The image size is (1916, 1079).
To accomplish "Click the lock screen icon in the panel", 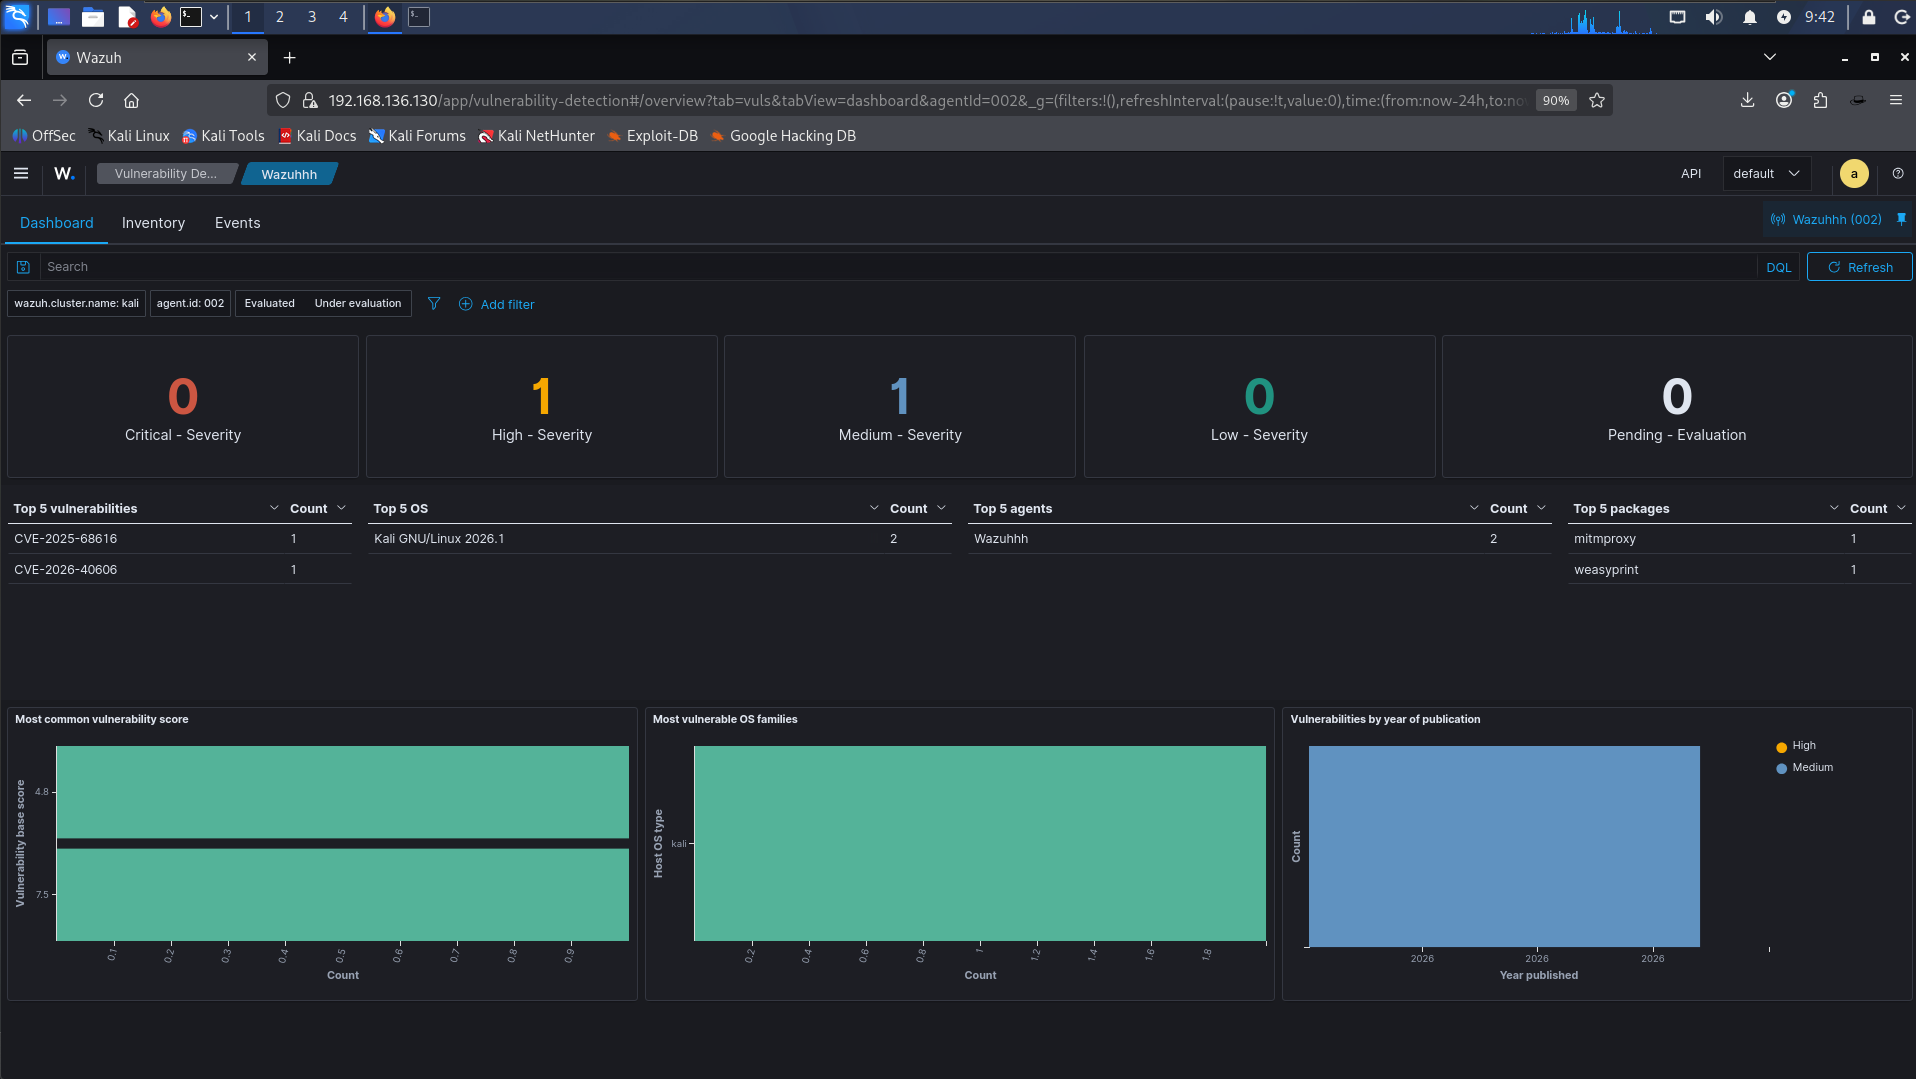I will (x=1868, y=17).
